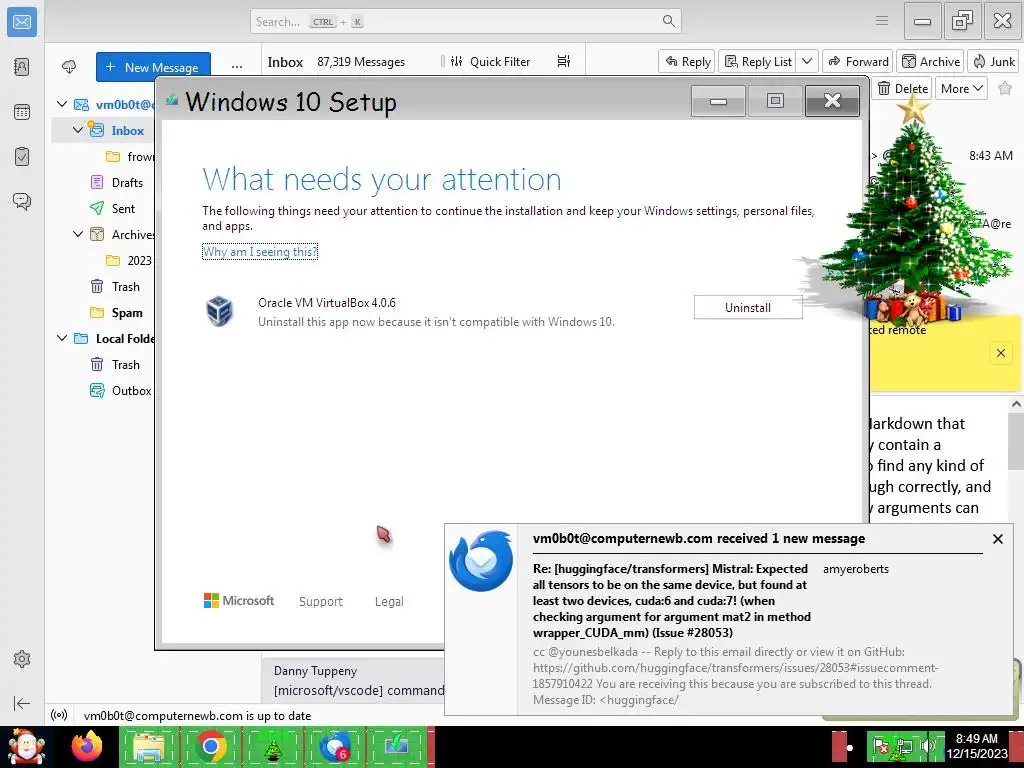Image resolution: width=1024 pixels, height=768 pixels.
Task: Mark message as Junk
Action: click(x=994, y=61)
